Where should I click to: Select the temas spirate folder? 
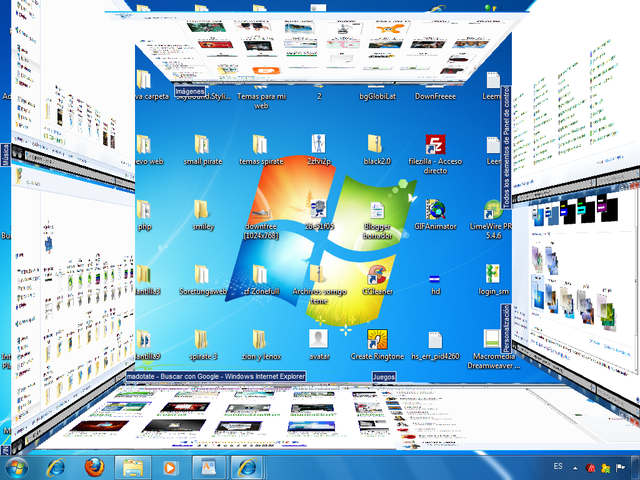click(261, 150)
